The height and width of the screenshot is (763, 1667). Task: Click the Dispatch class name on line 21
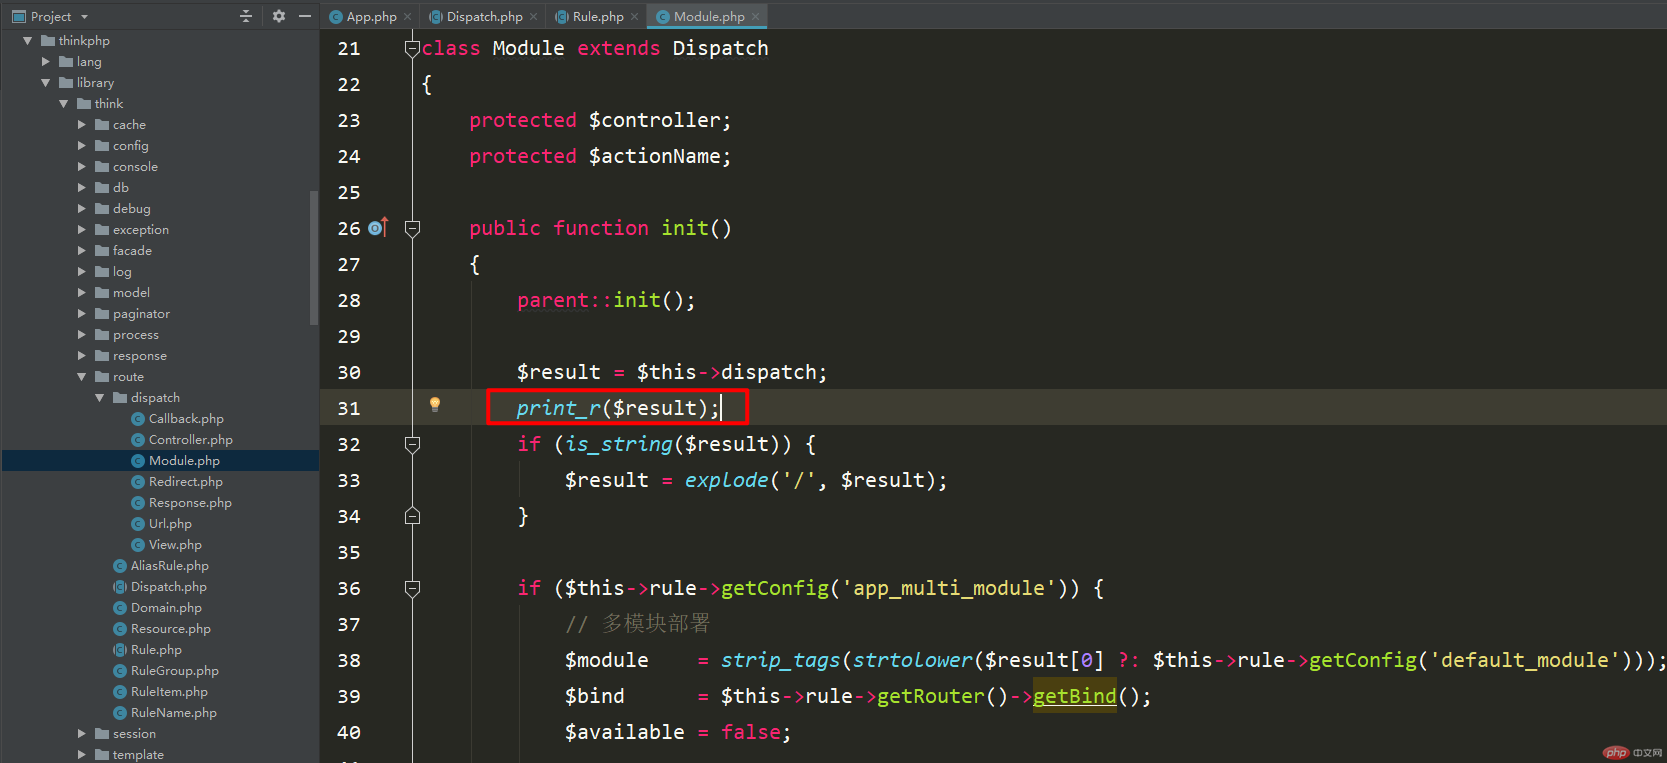(x=720, y=48)
